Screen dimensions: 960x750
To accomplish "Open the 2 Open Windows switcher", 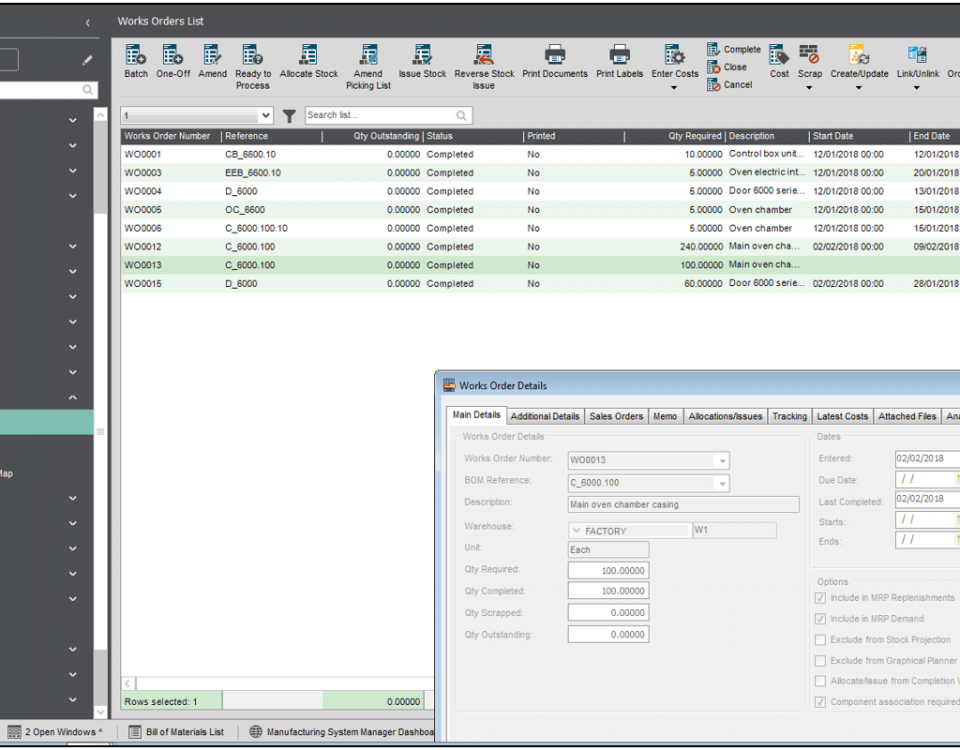I will (x=54, y=732).
